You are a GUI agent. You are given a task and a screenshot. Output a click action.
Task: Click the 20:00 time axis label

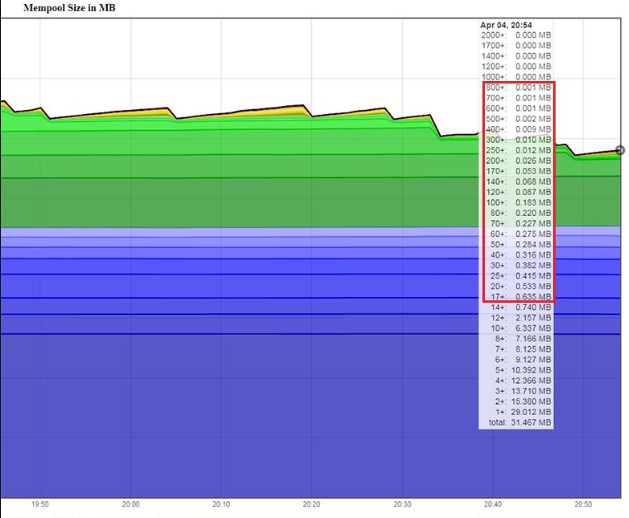pos(131,505)
